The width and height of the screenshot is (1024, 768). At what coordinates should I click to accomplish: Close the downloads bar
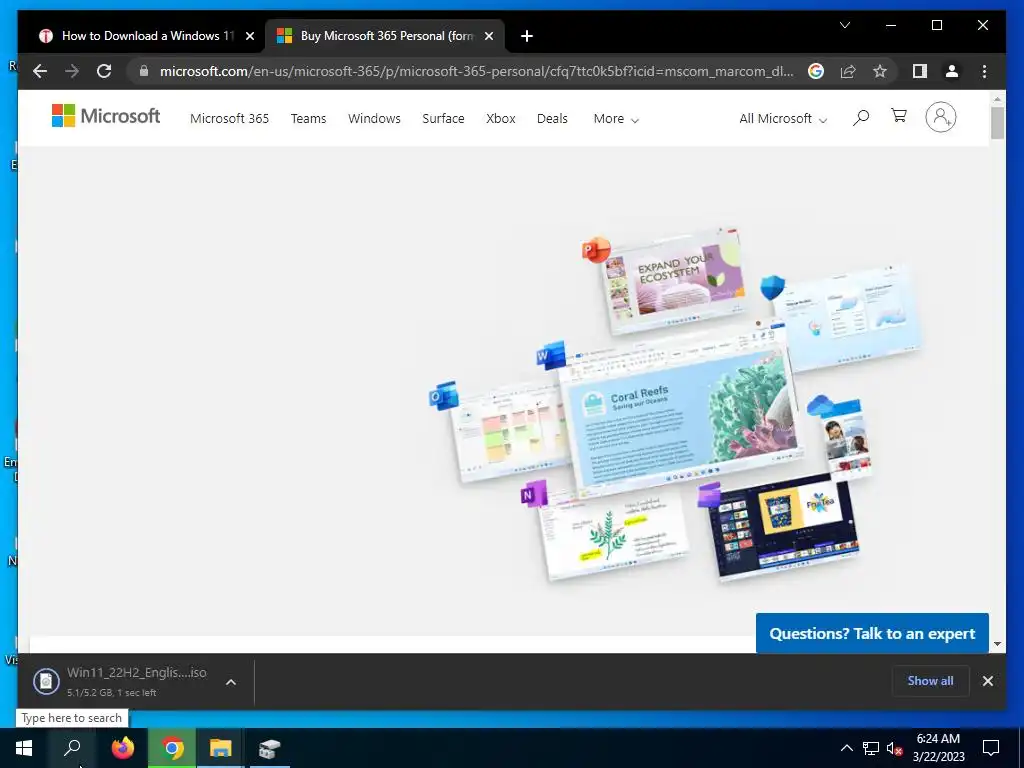pos(987,681)
